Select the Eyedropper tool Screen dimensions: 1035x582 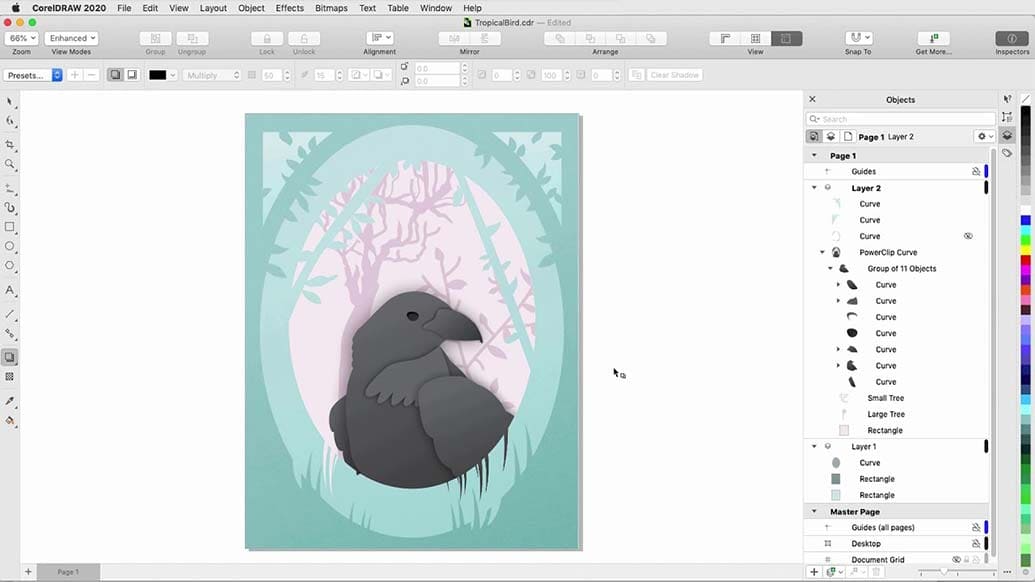tap(10, 401)
